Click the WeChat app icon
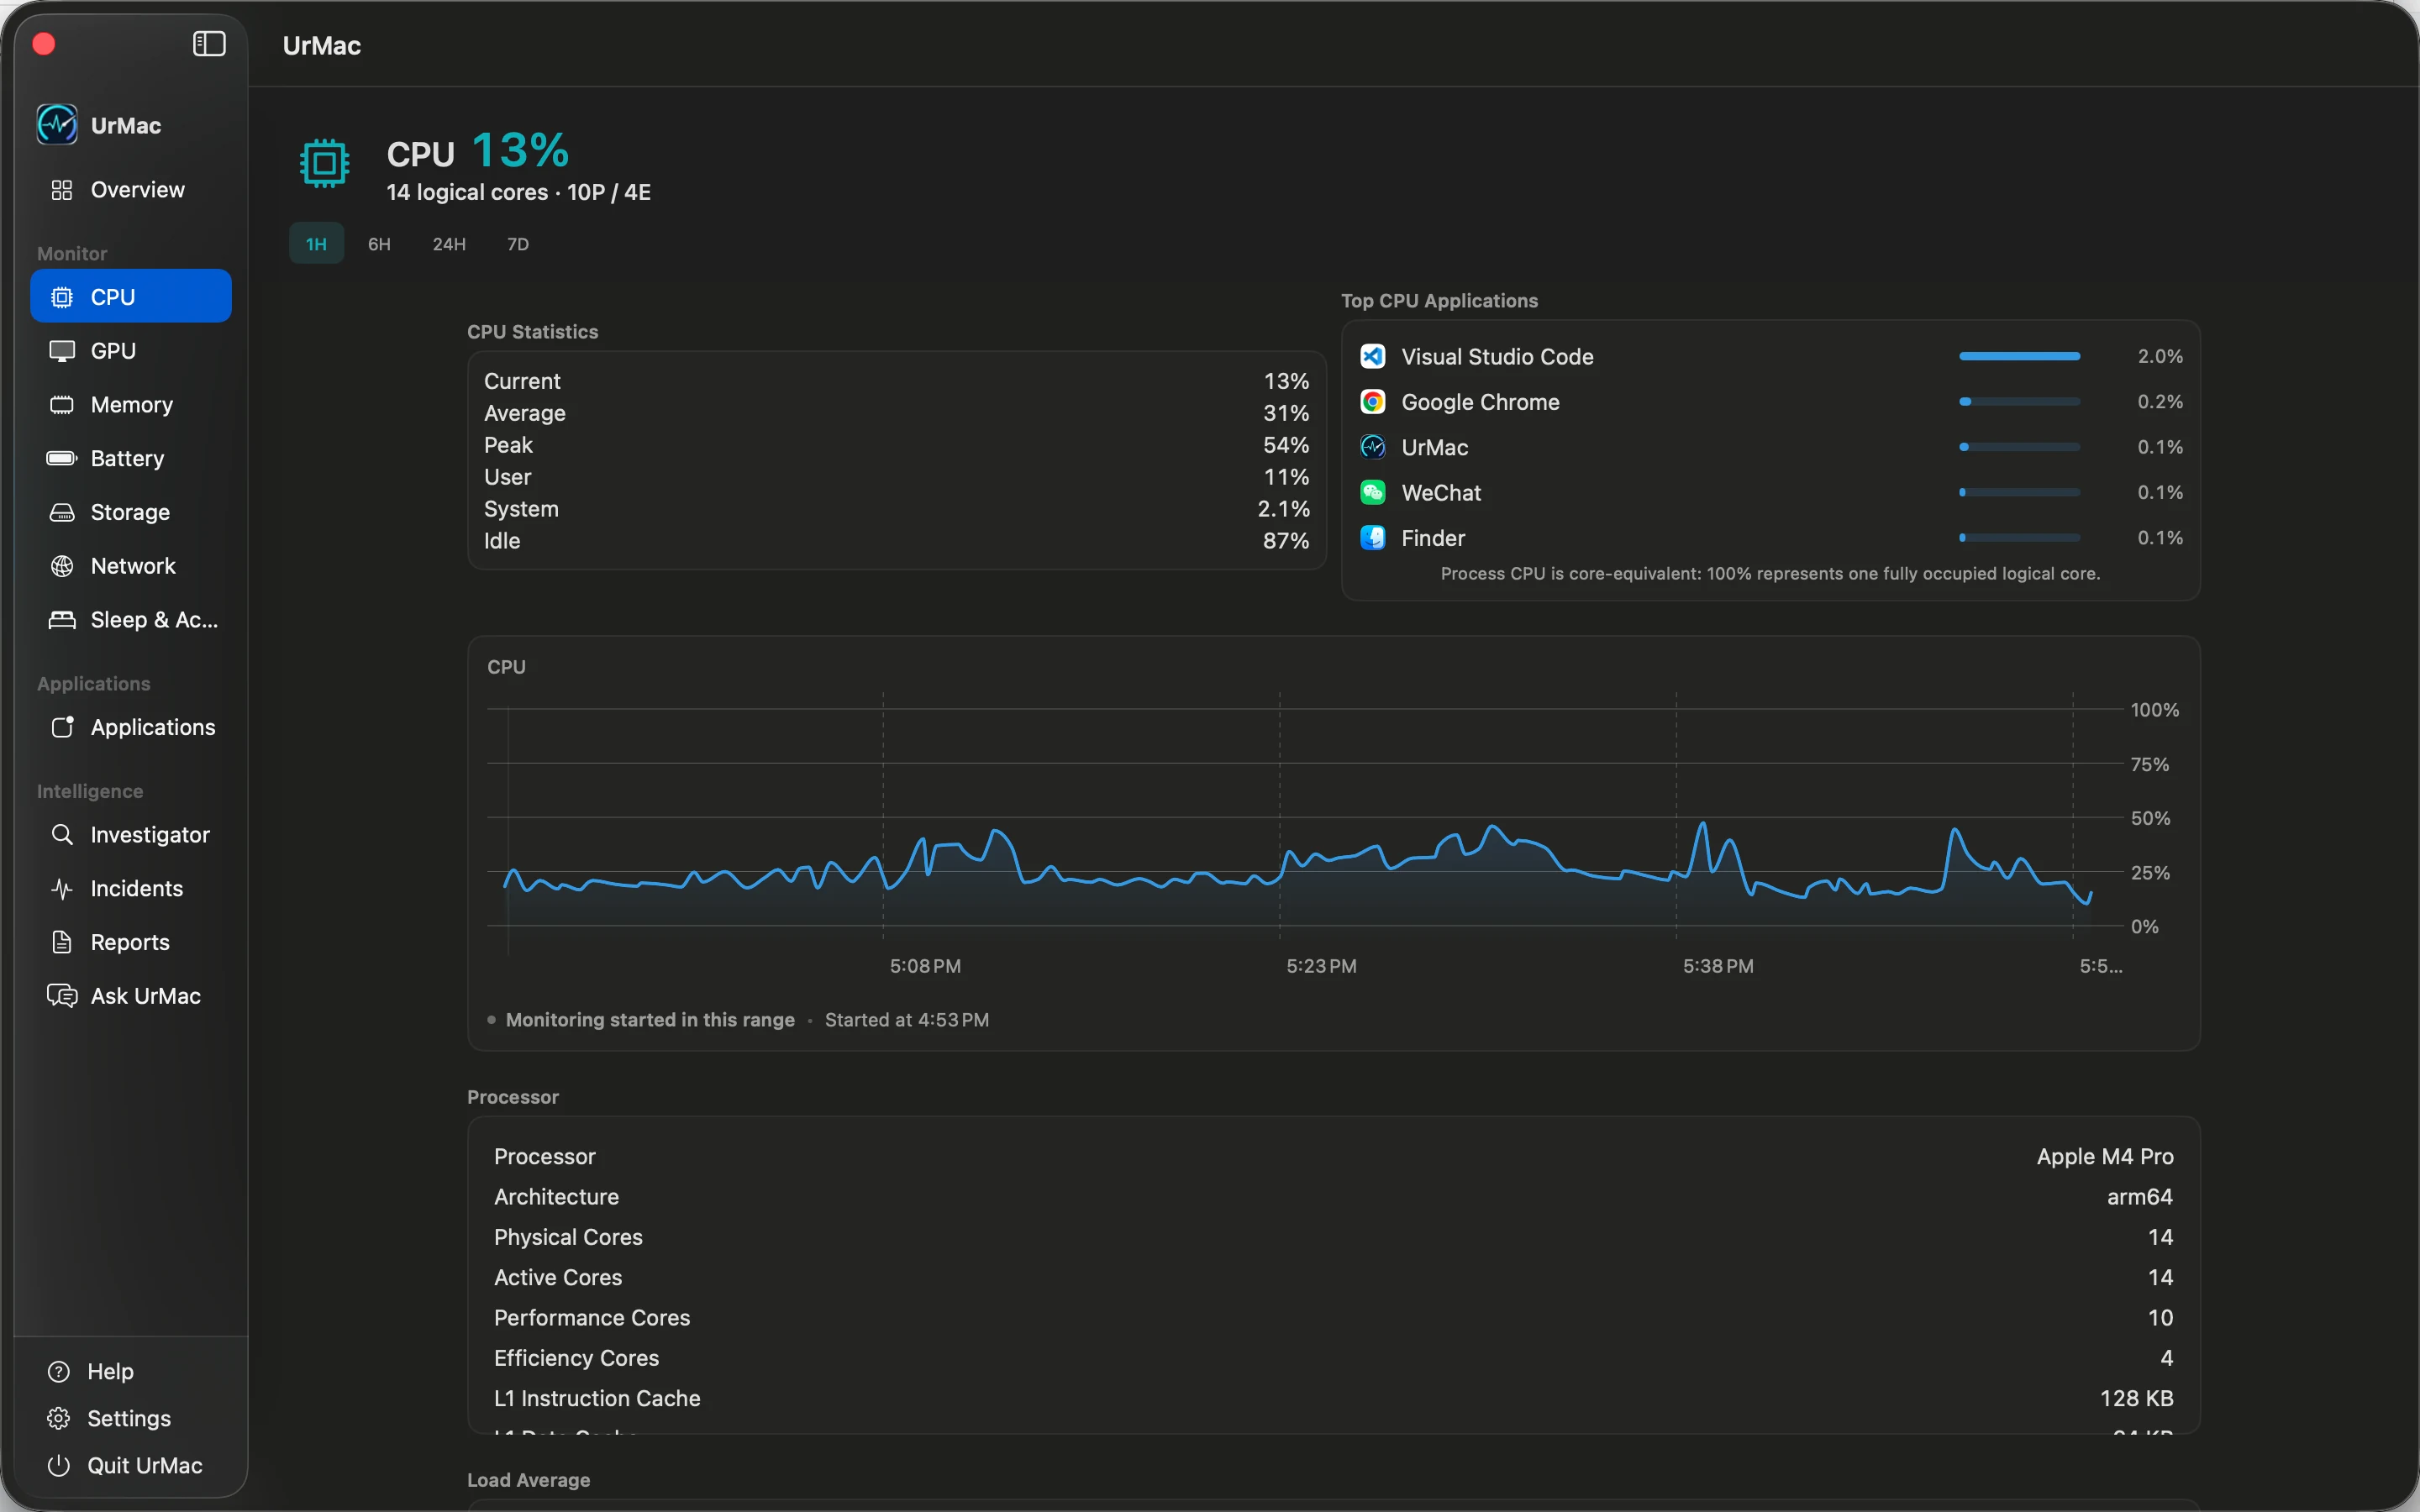Screen dimensions: 2420x1512 (x=1373, y=492)
